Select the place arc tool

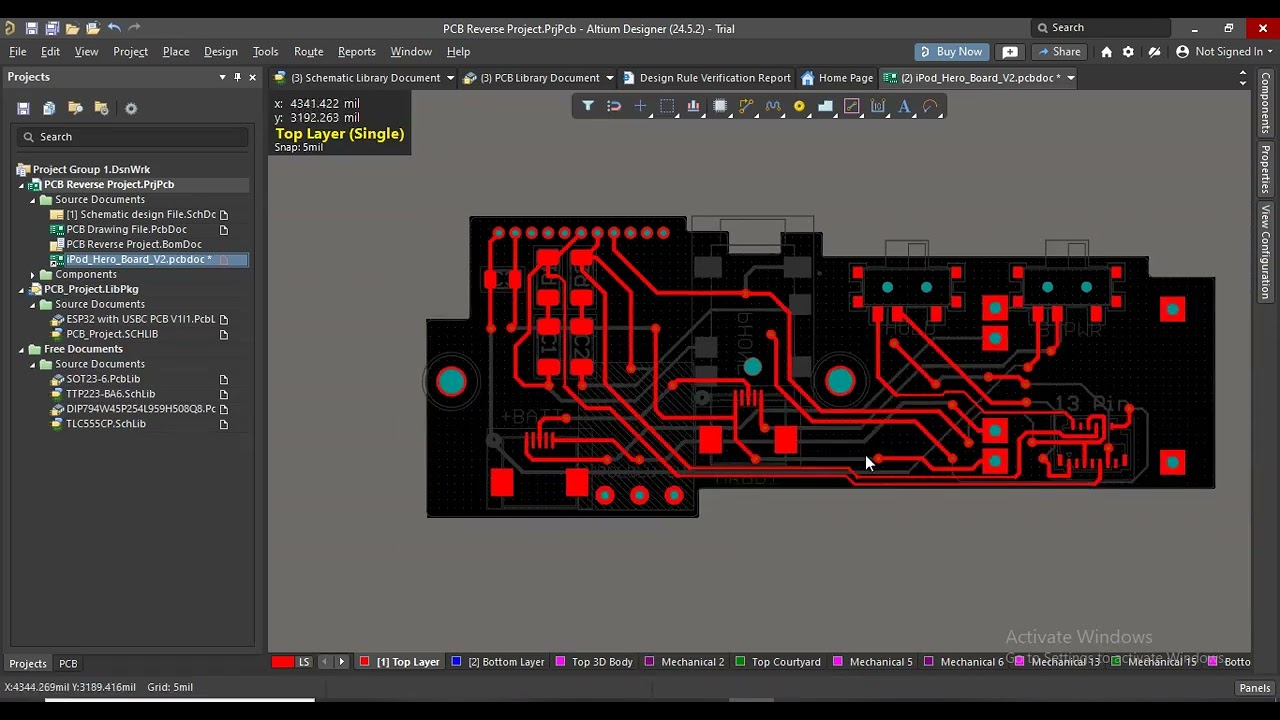pos(931,106)
